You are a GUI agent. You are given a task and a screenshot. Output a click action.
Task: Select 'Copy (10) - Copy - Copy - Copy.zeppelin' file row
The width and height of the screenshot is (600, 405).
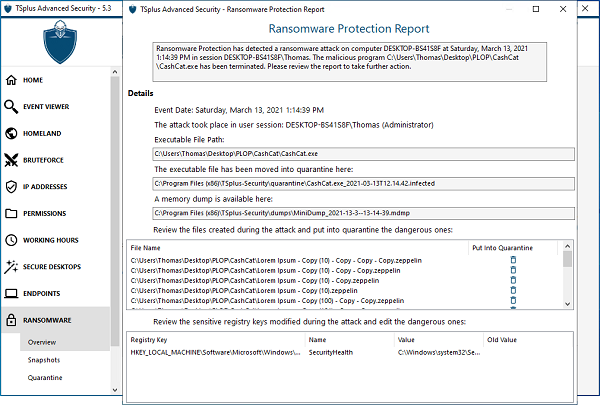click(276, 260)
